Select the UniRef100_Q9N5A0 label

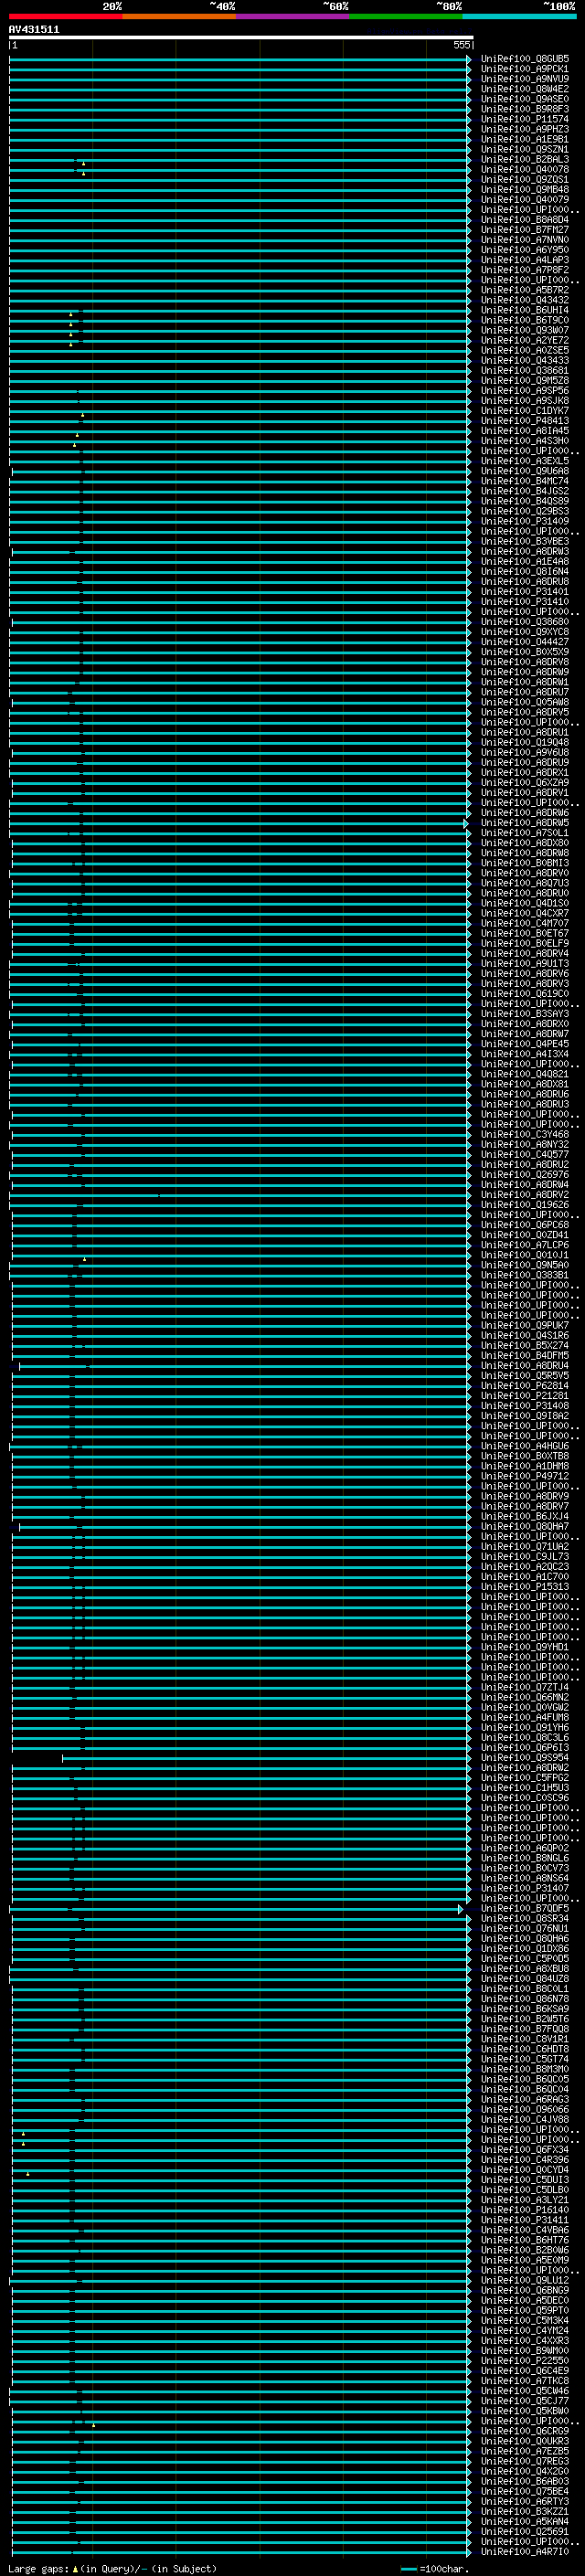point(525,1265)
